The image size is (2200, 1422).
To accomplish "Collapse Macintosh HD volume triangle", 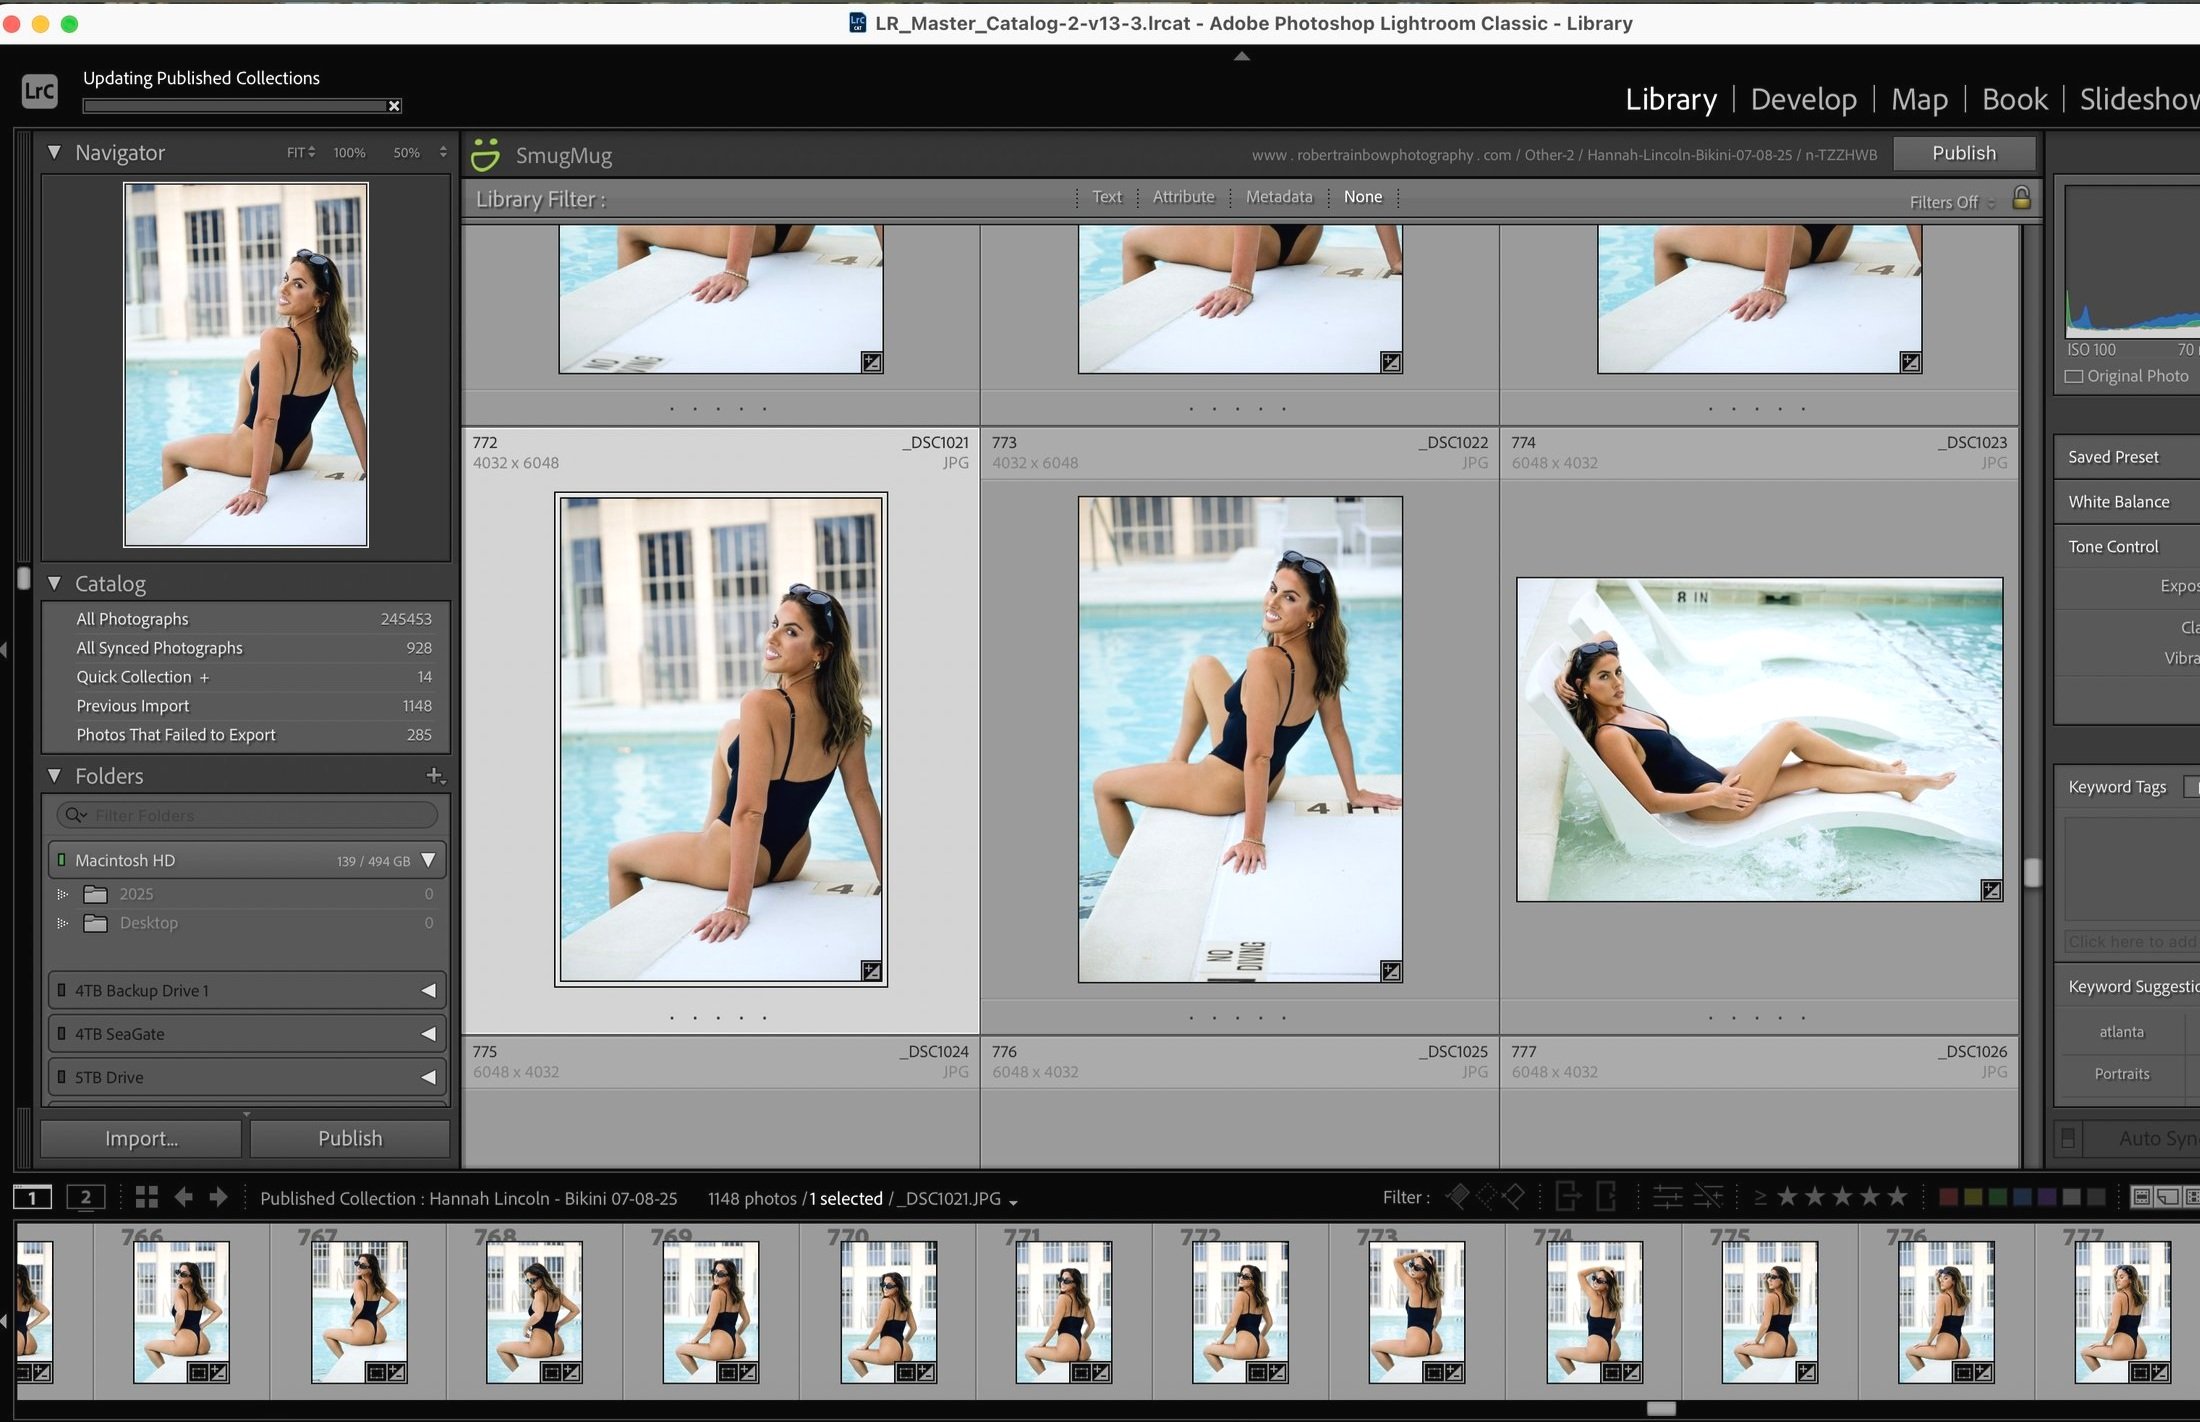I will point(428,860).
